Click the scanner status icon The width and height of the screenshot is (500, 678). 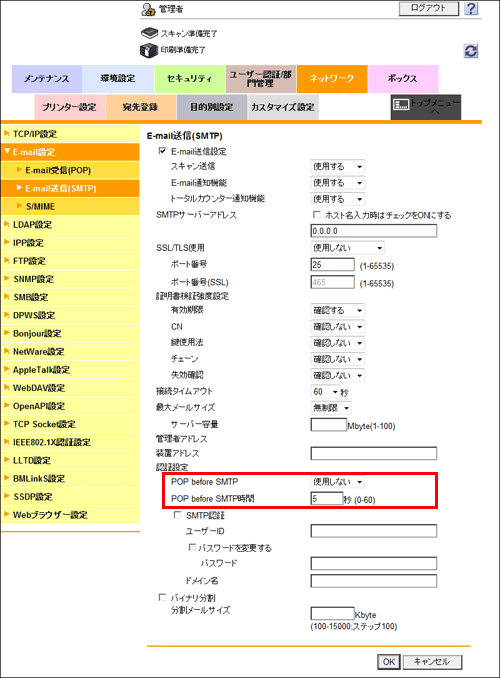(150, 33)
